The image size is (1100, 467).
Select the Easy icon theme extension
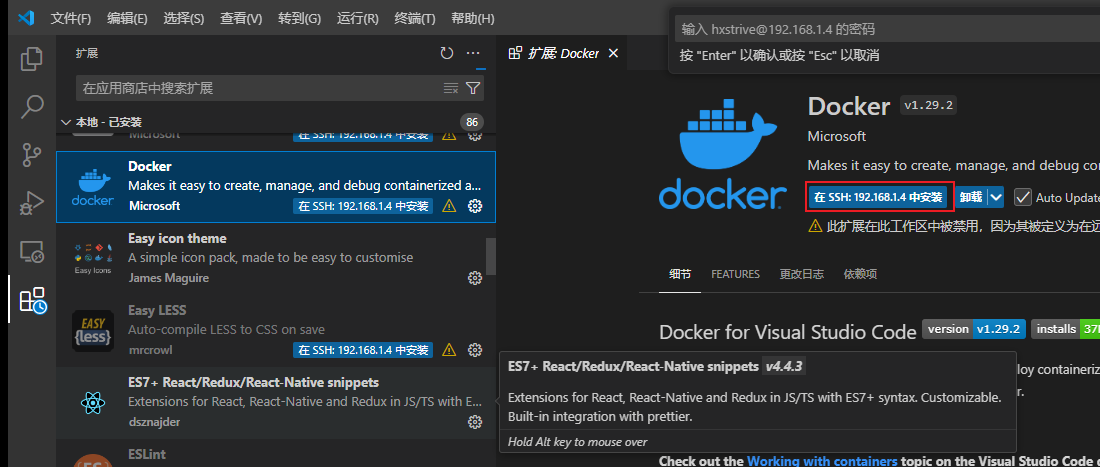pyautogui.click(x=276, y=259)
